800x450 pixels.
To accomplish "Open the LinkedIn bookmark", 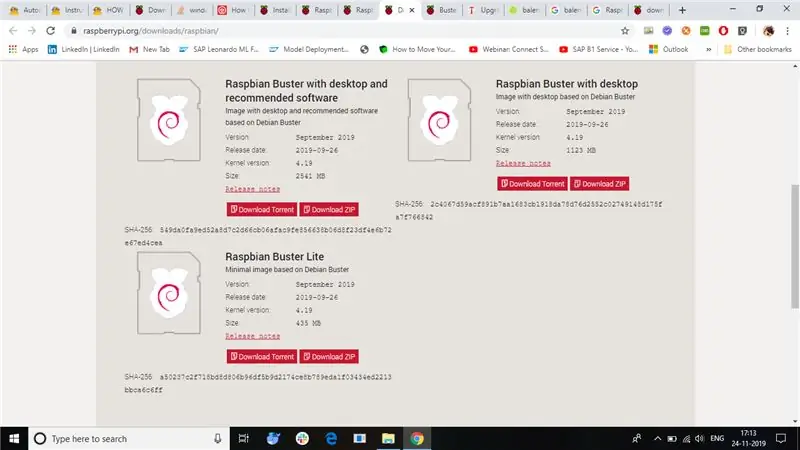I will (84, 49).
